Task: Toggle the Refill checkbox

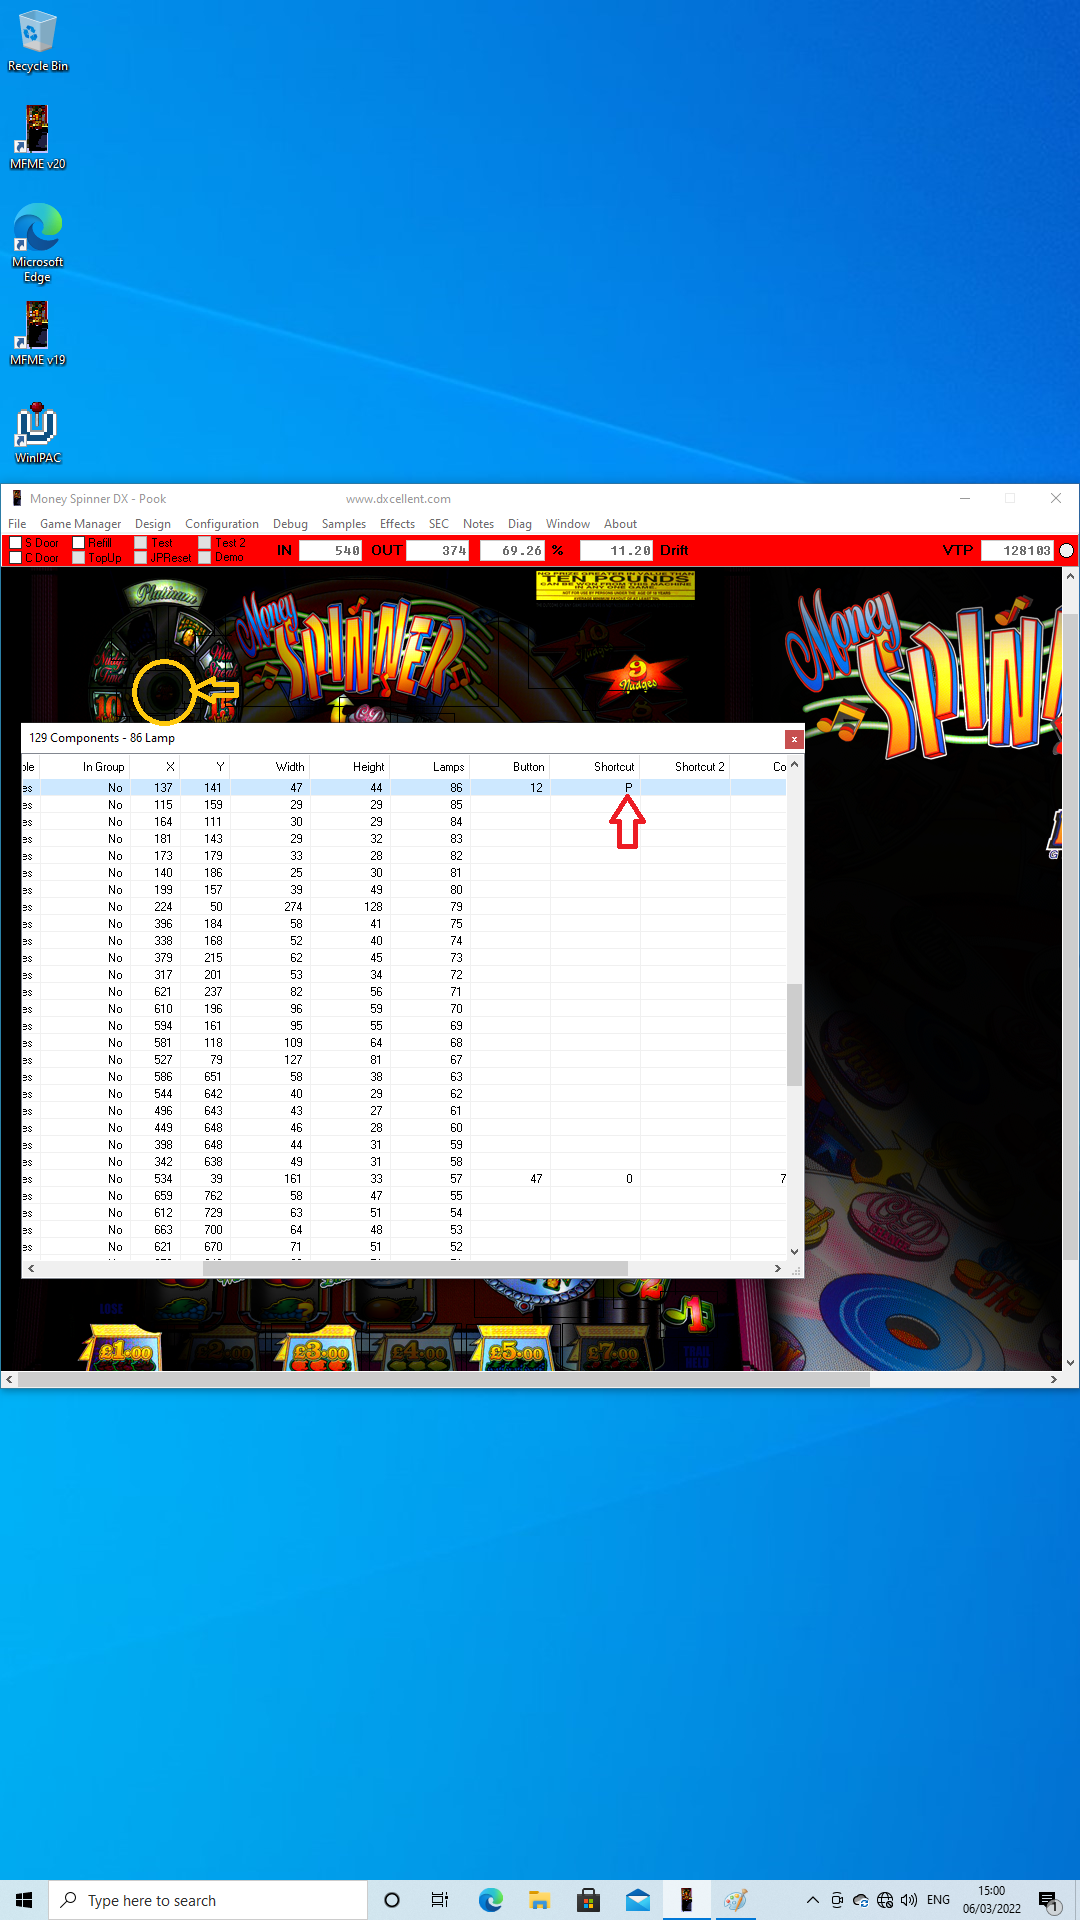Action: 79,543
